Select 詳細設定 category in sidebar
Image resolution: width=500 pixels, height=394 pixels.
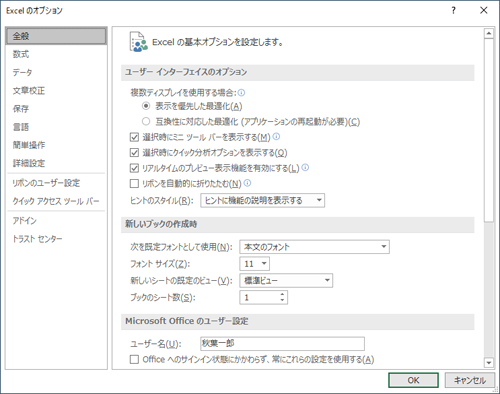coord(56,163)
